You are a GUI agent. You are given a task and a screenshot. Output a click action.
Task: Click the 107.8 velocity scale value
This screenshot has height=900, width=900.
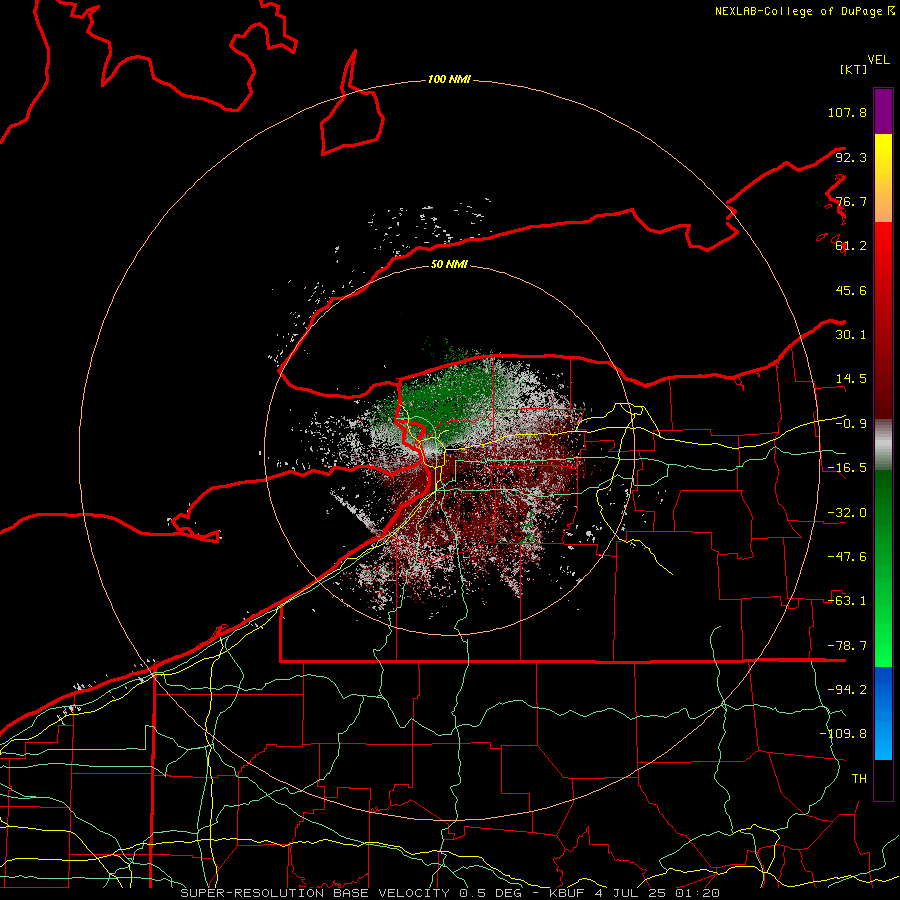pyautogui.click(x=847, y=112)
